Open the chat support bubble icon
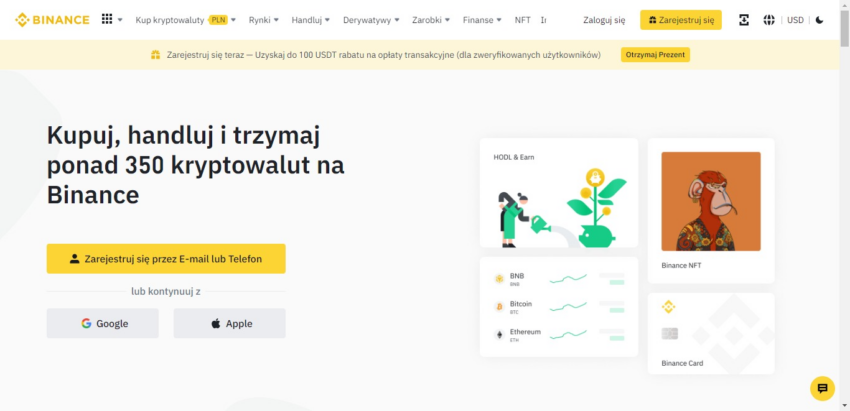This screenshot has width=850, height=411. [x=822, y=388]
